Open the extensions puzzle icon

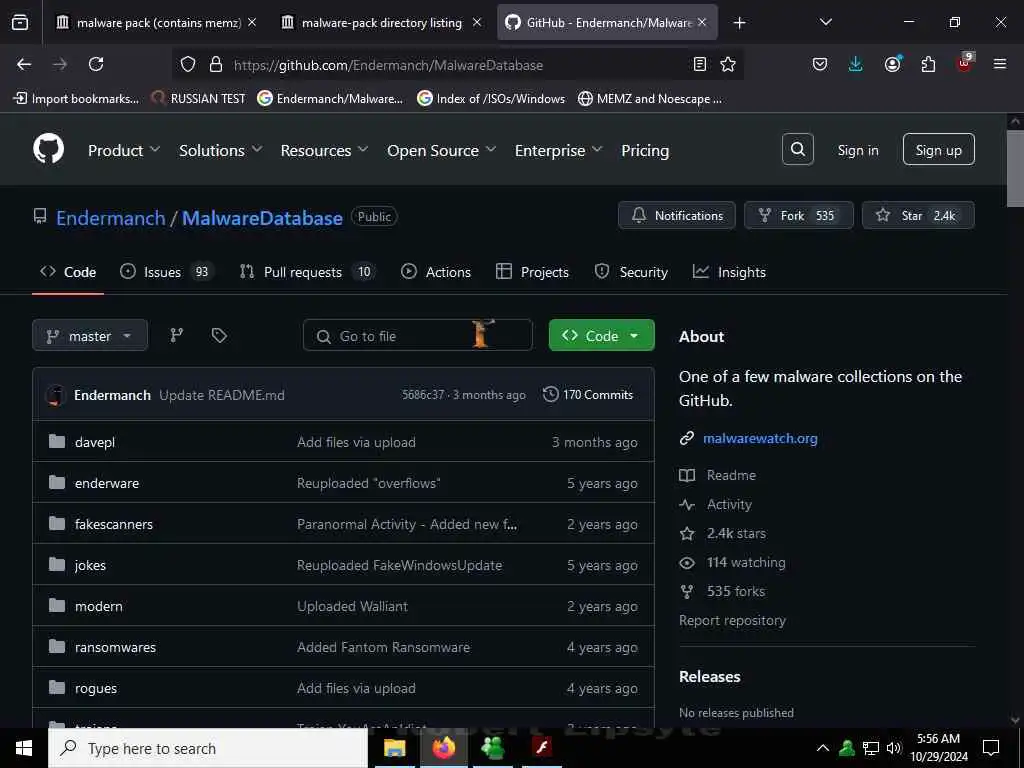point(928,64)
